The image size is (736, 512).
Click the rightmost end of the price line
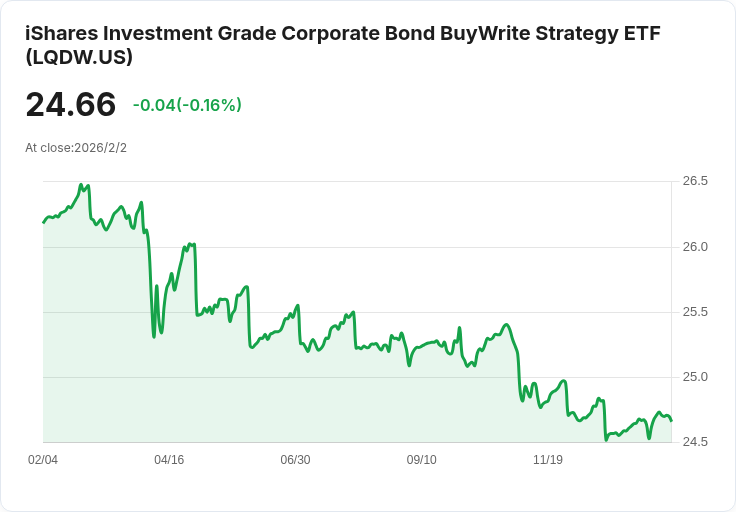[x=671, y=420]
